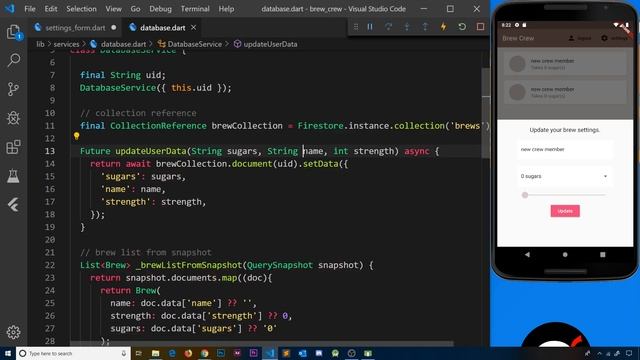Open Outlook from the taskbar

(x=302, y=353)
